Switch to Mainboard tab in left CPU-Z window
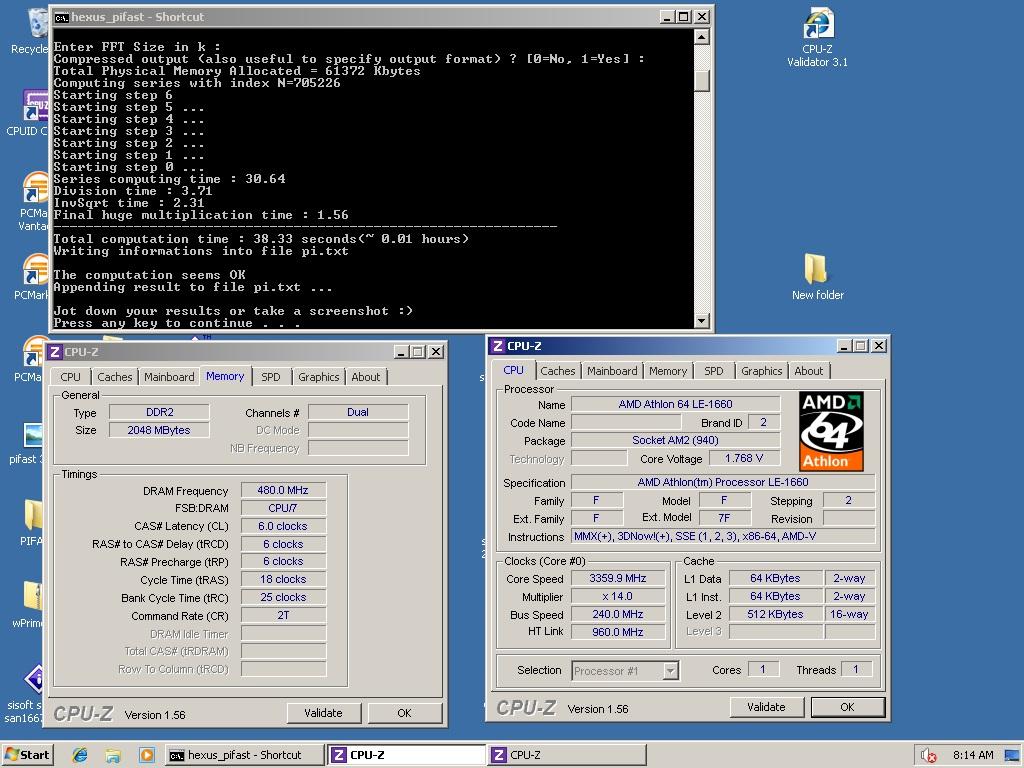1024x768 pixels. pos(169,377)
